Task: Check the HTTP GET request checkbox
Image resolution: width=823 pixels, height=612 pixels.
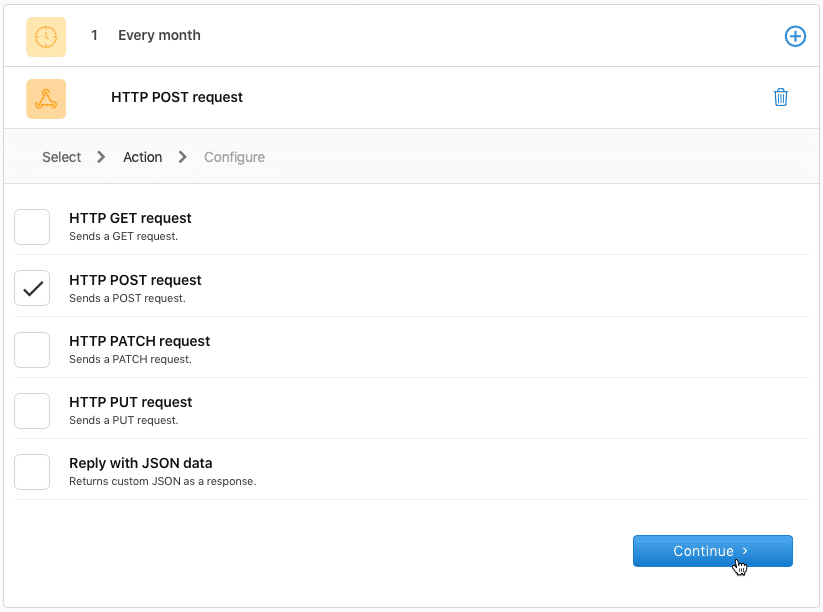Action: [32, 227]
